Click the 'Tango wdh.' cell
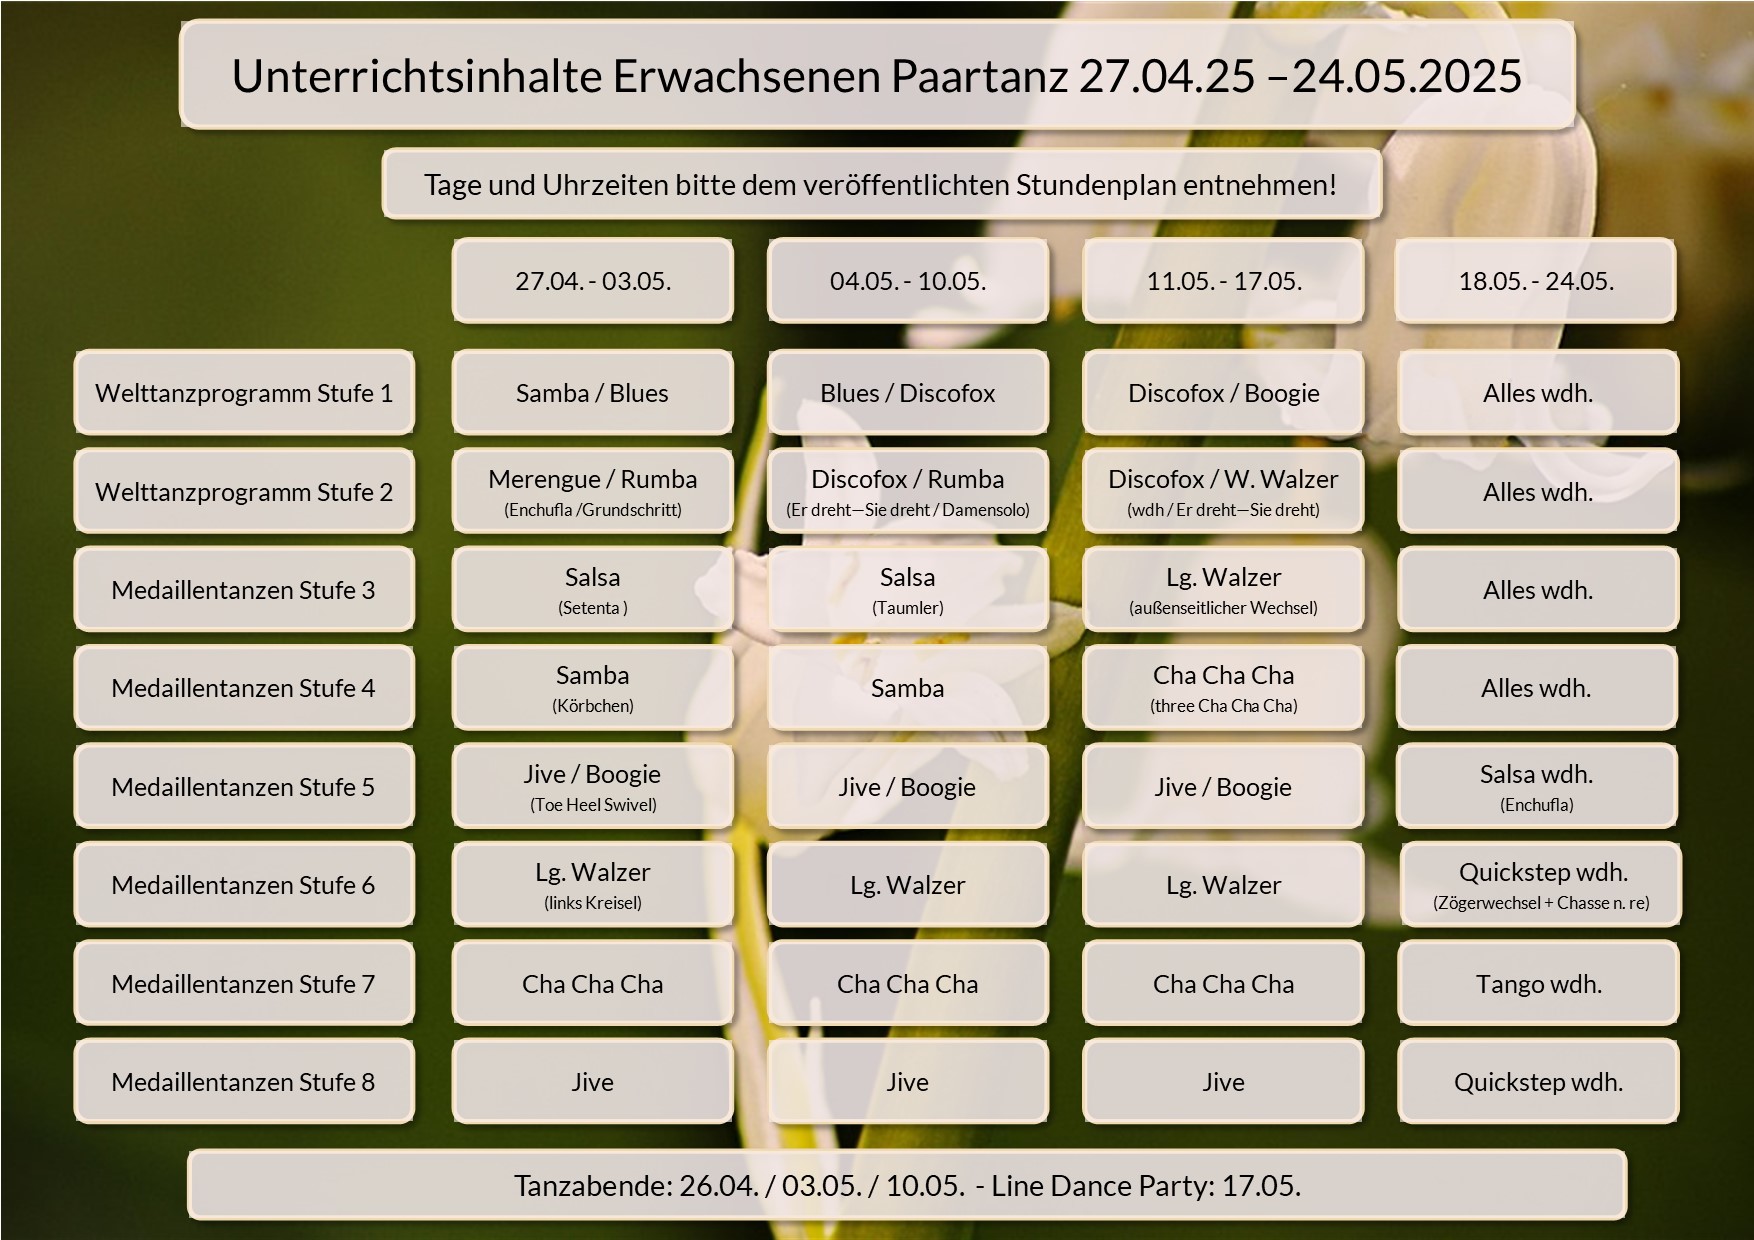 [1538, 983]
